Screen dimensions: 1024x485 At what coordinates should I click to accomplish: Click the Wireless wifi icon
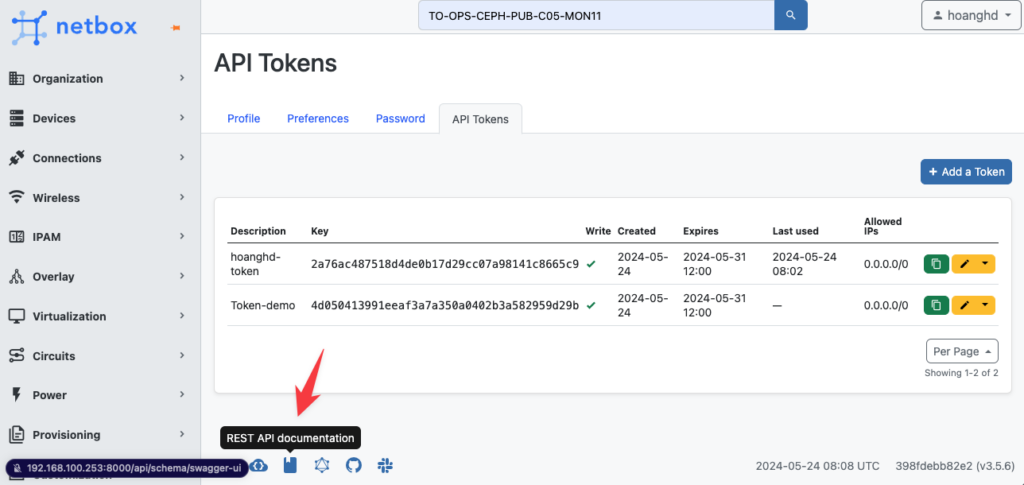click(16, 197)
